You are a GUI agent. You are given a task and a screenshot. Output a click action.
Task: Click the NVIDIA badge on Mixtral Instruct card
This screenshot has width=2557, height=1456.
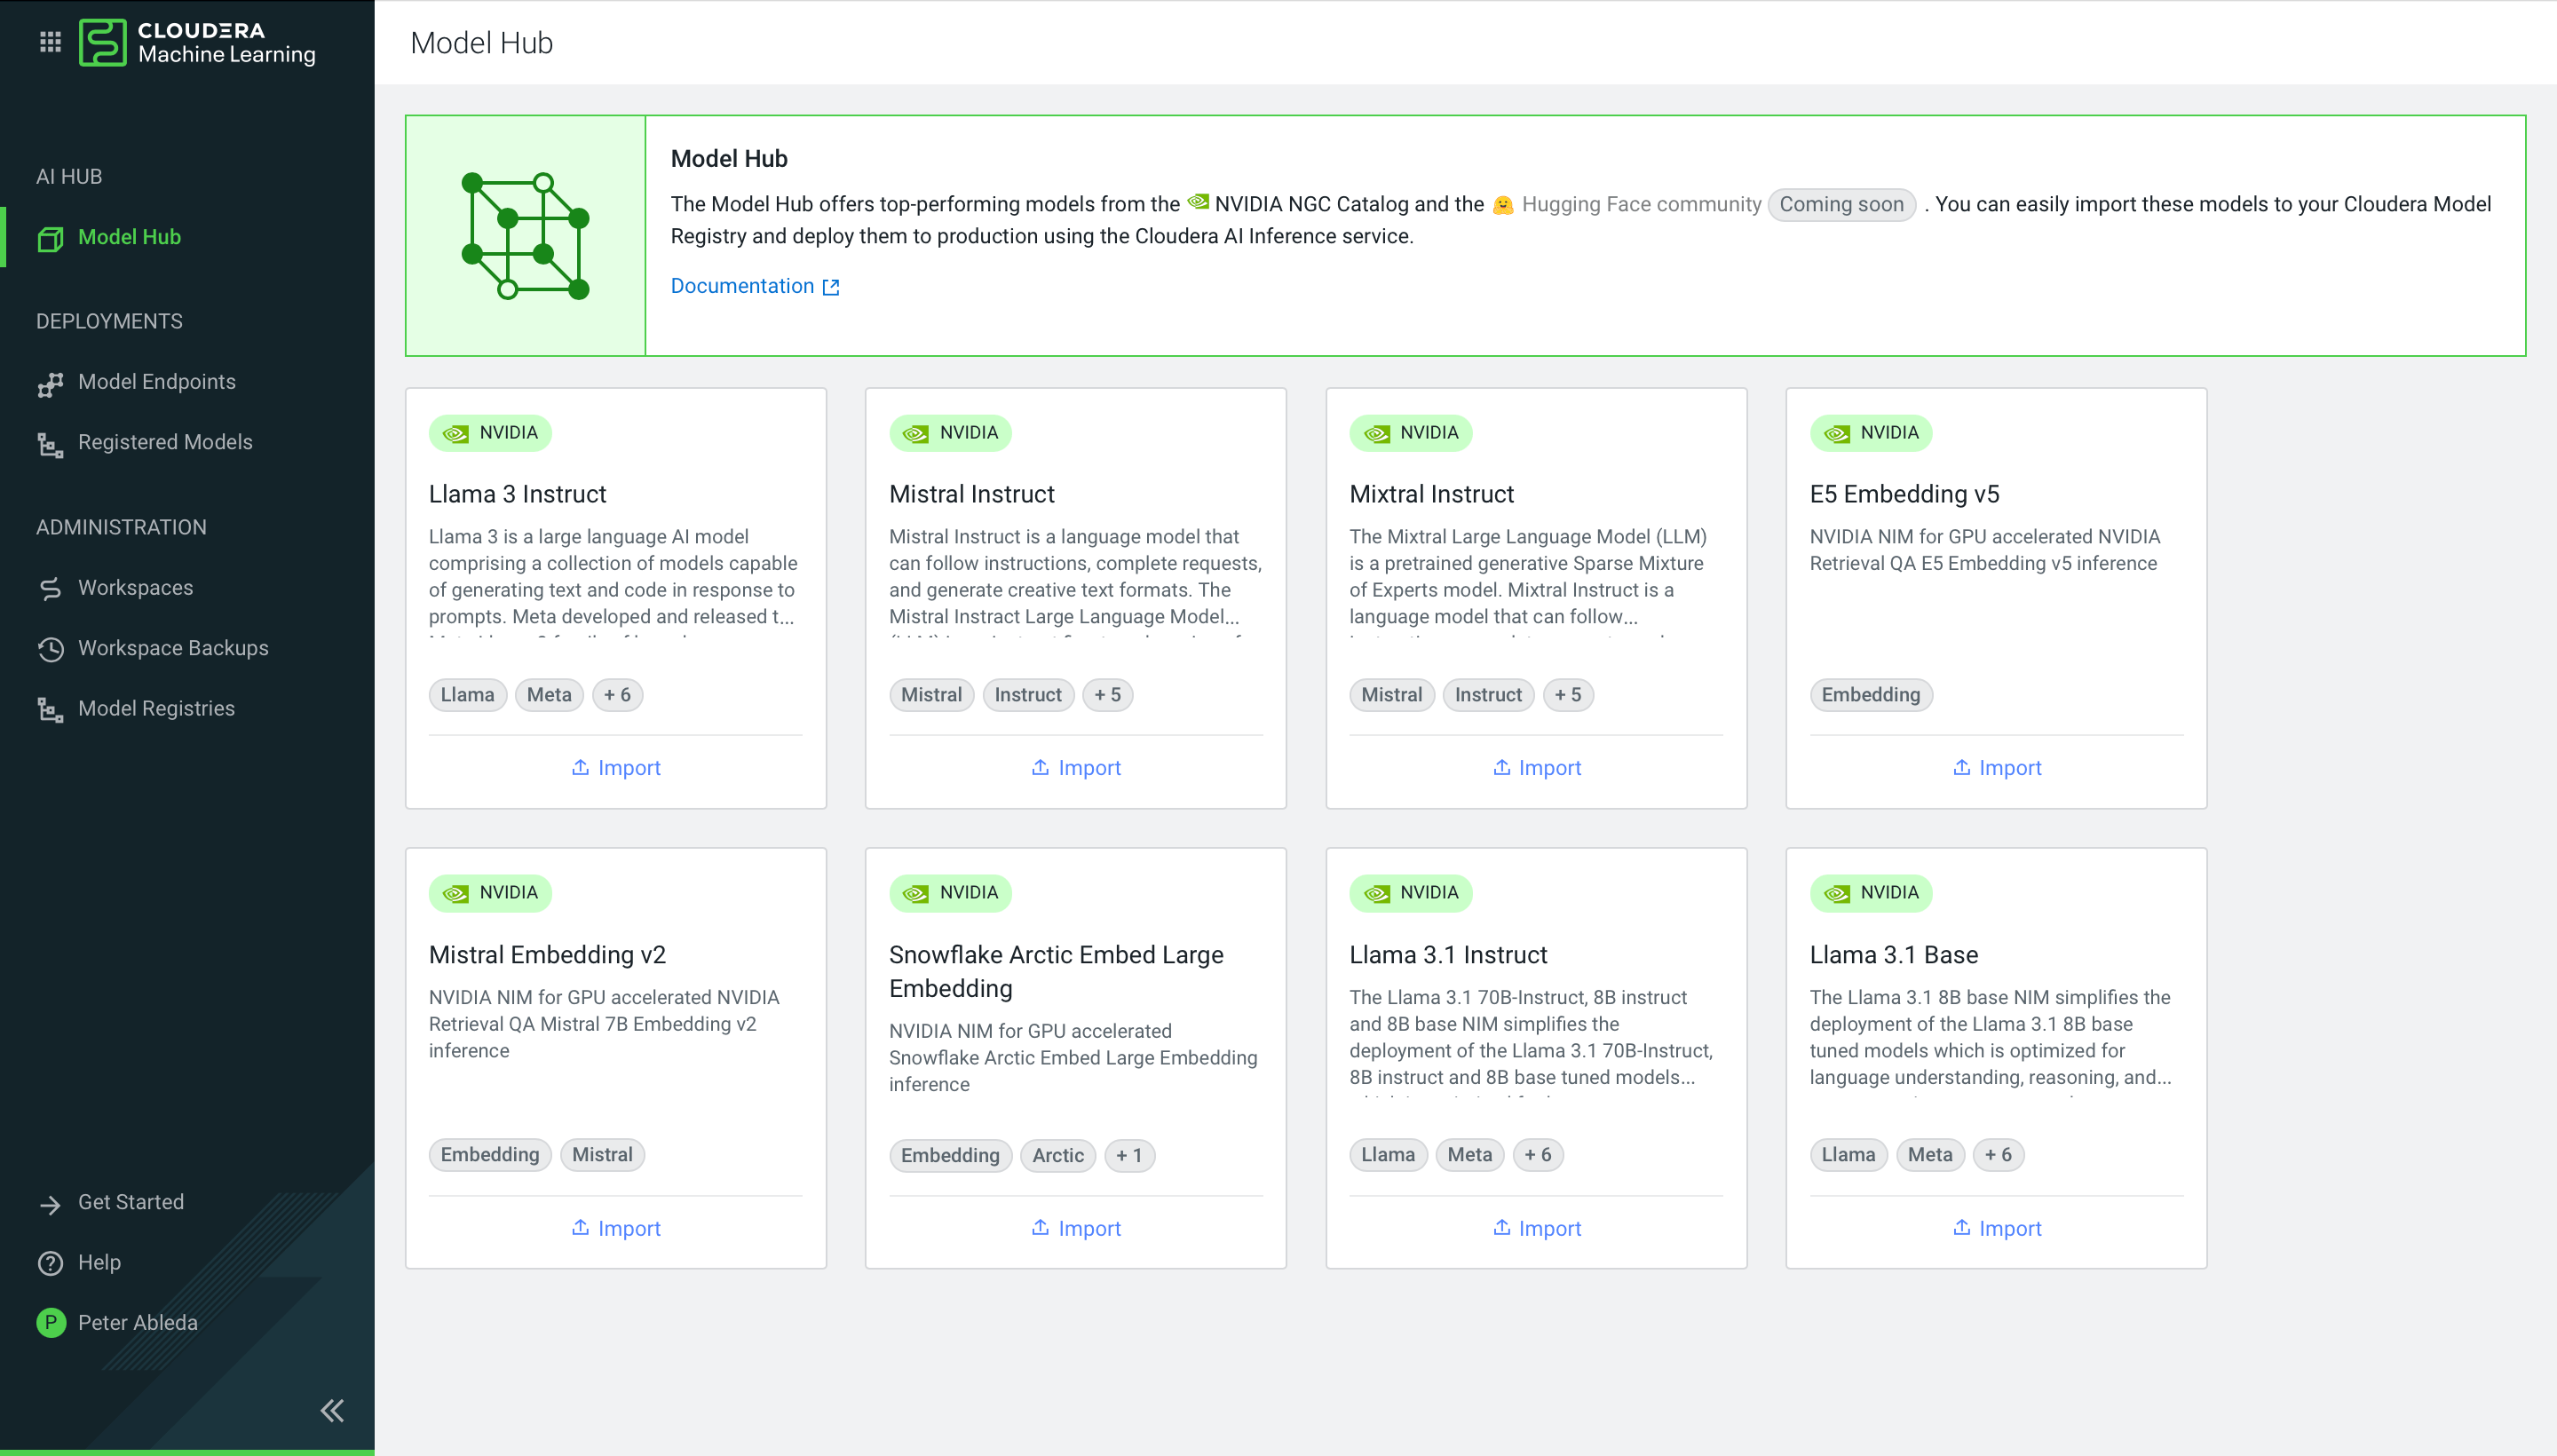tap(1410, 433)
